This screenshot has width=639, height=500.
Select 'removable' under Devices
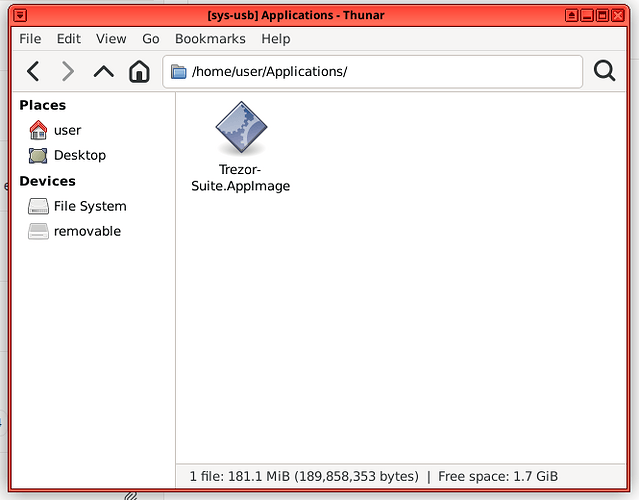coord(87,231)
